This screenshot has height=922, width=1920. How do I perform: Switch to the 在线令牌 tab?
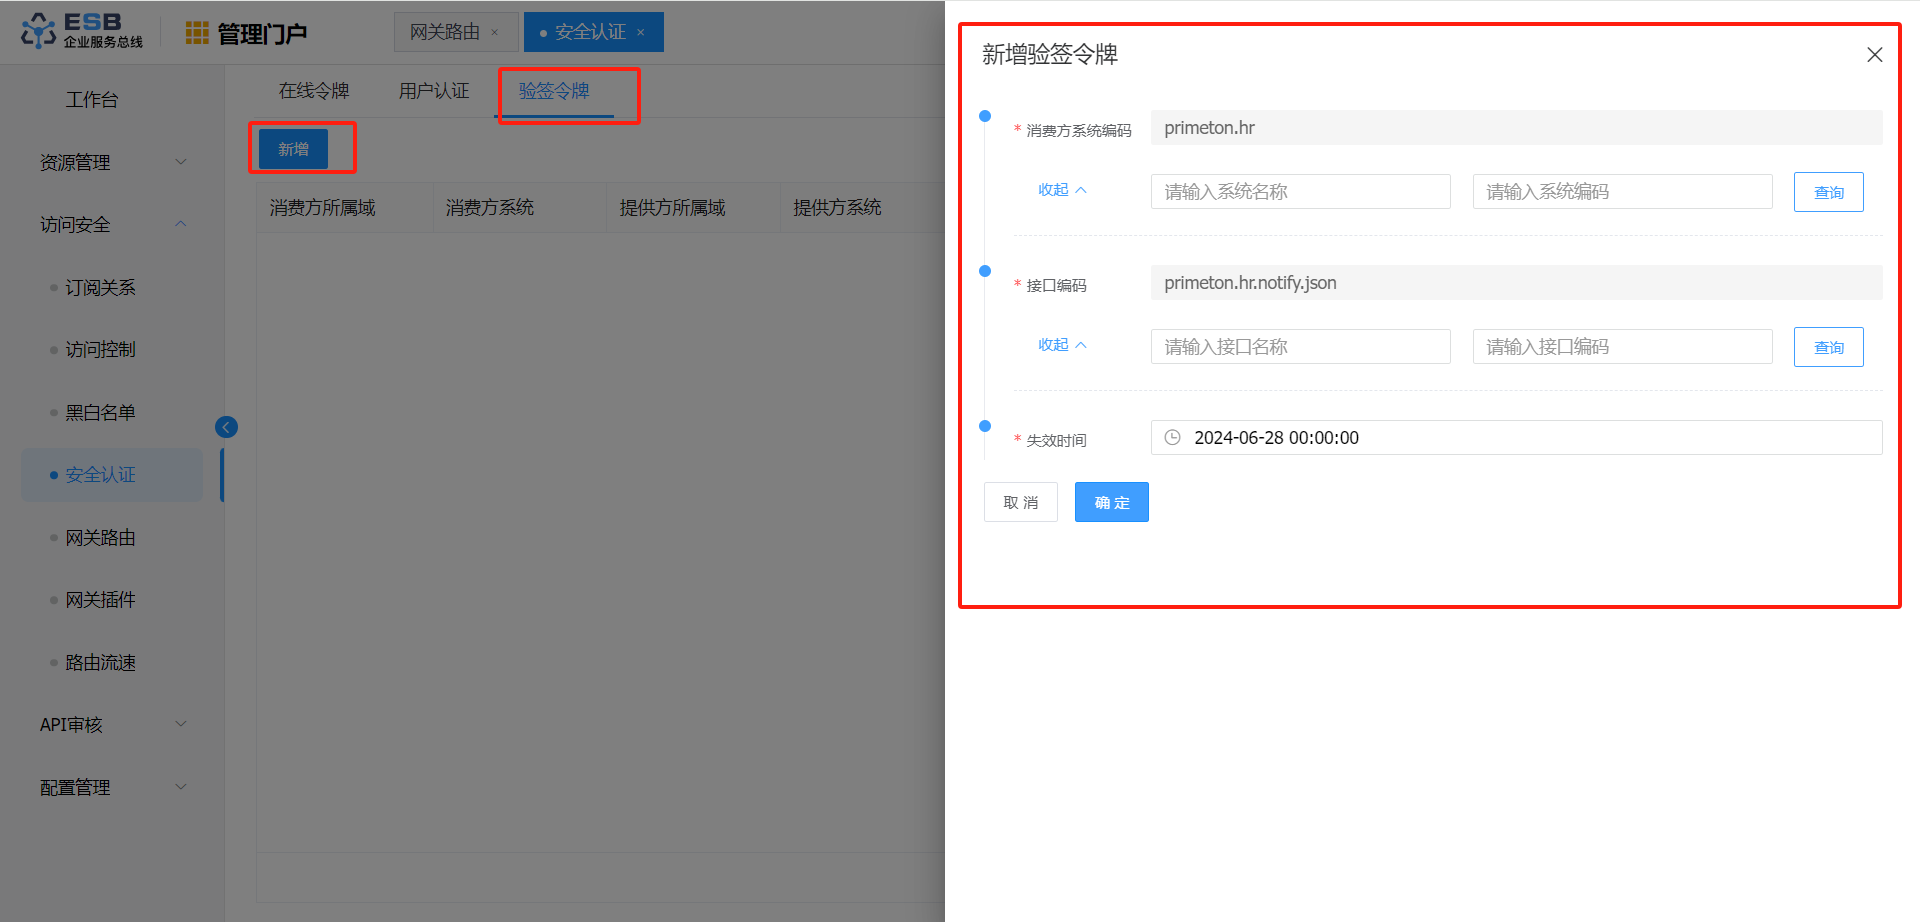[x=314, y=91]
